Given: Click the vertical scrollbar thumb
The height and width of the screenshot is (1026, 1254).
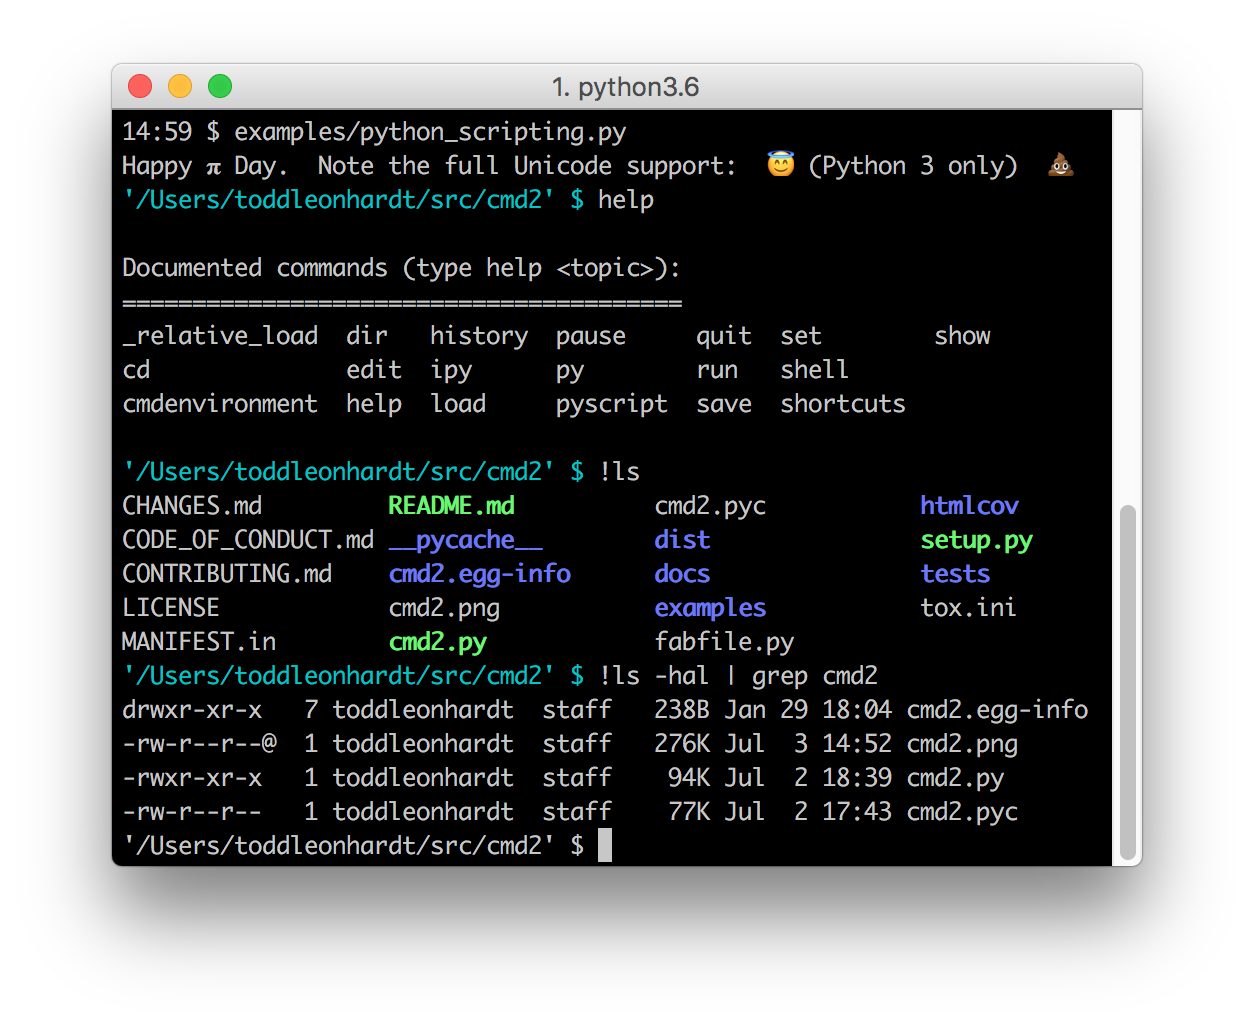Looking at the screenshot, I should (x=1127, y=680).
